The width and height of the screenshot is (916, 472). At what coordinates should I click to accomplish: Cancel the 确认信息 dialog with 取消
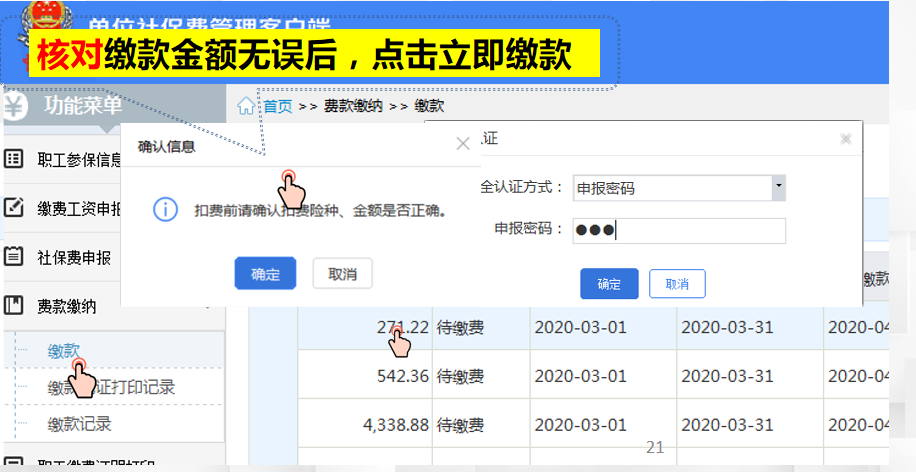tap(342, 273)
